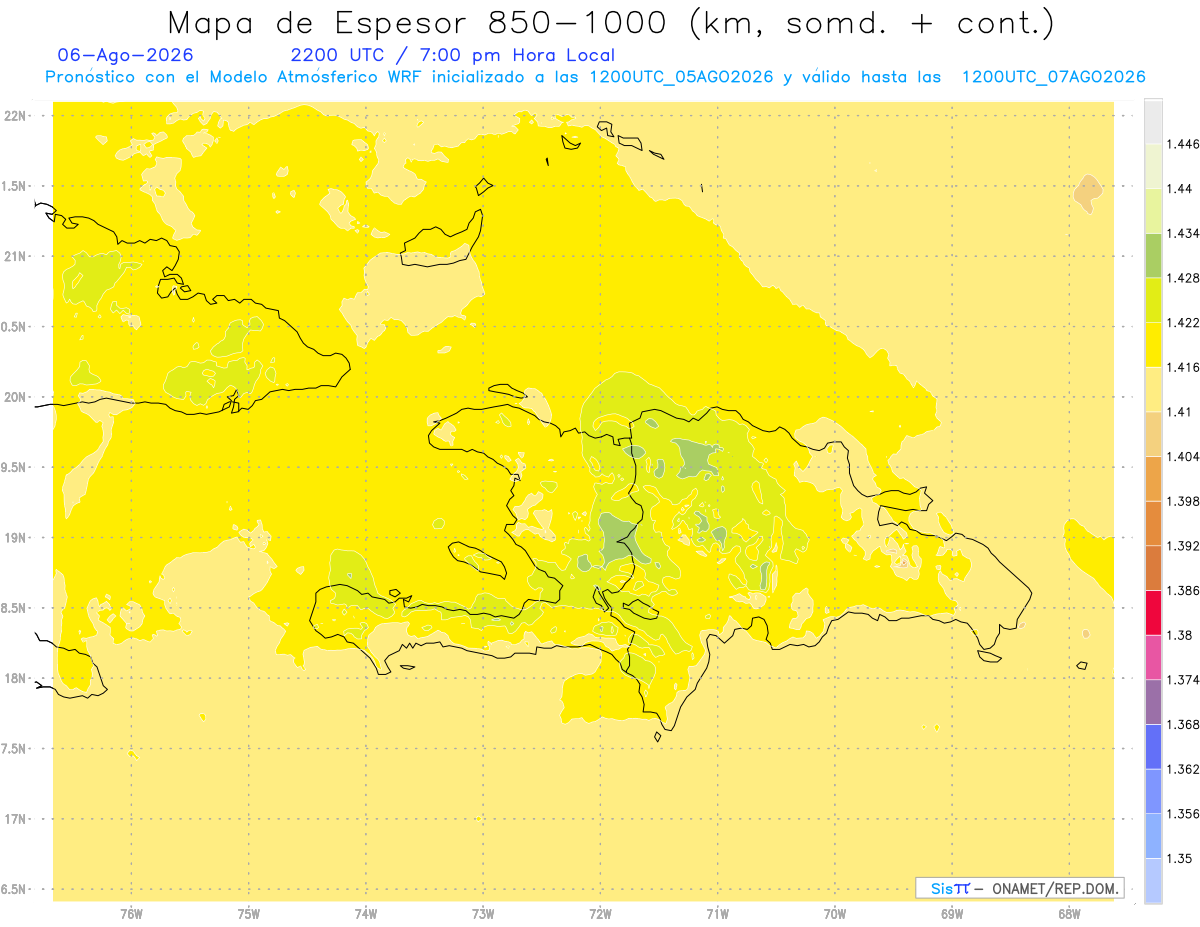Click the colorbar value '1.35'

click(1178, 859)
